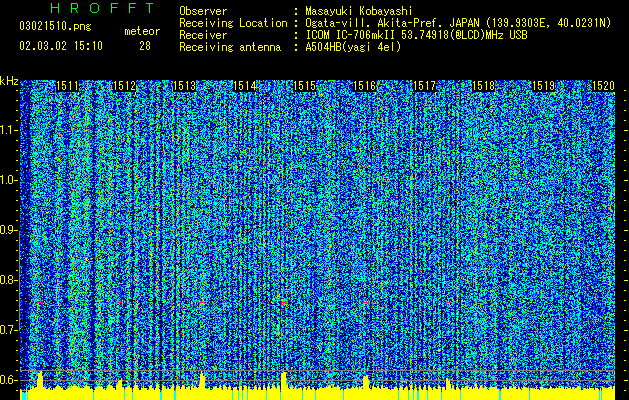Click the 1512 time marker
The image size is (629, 400).
[125, 86]
